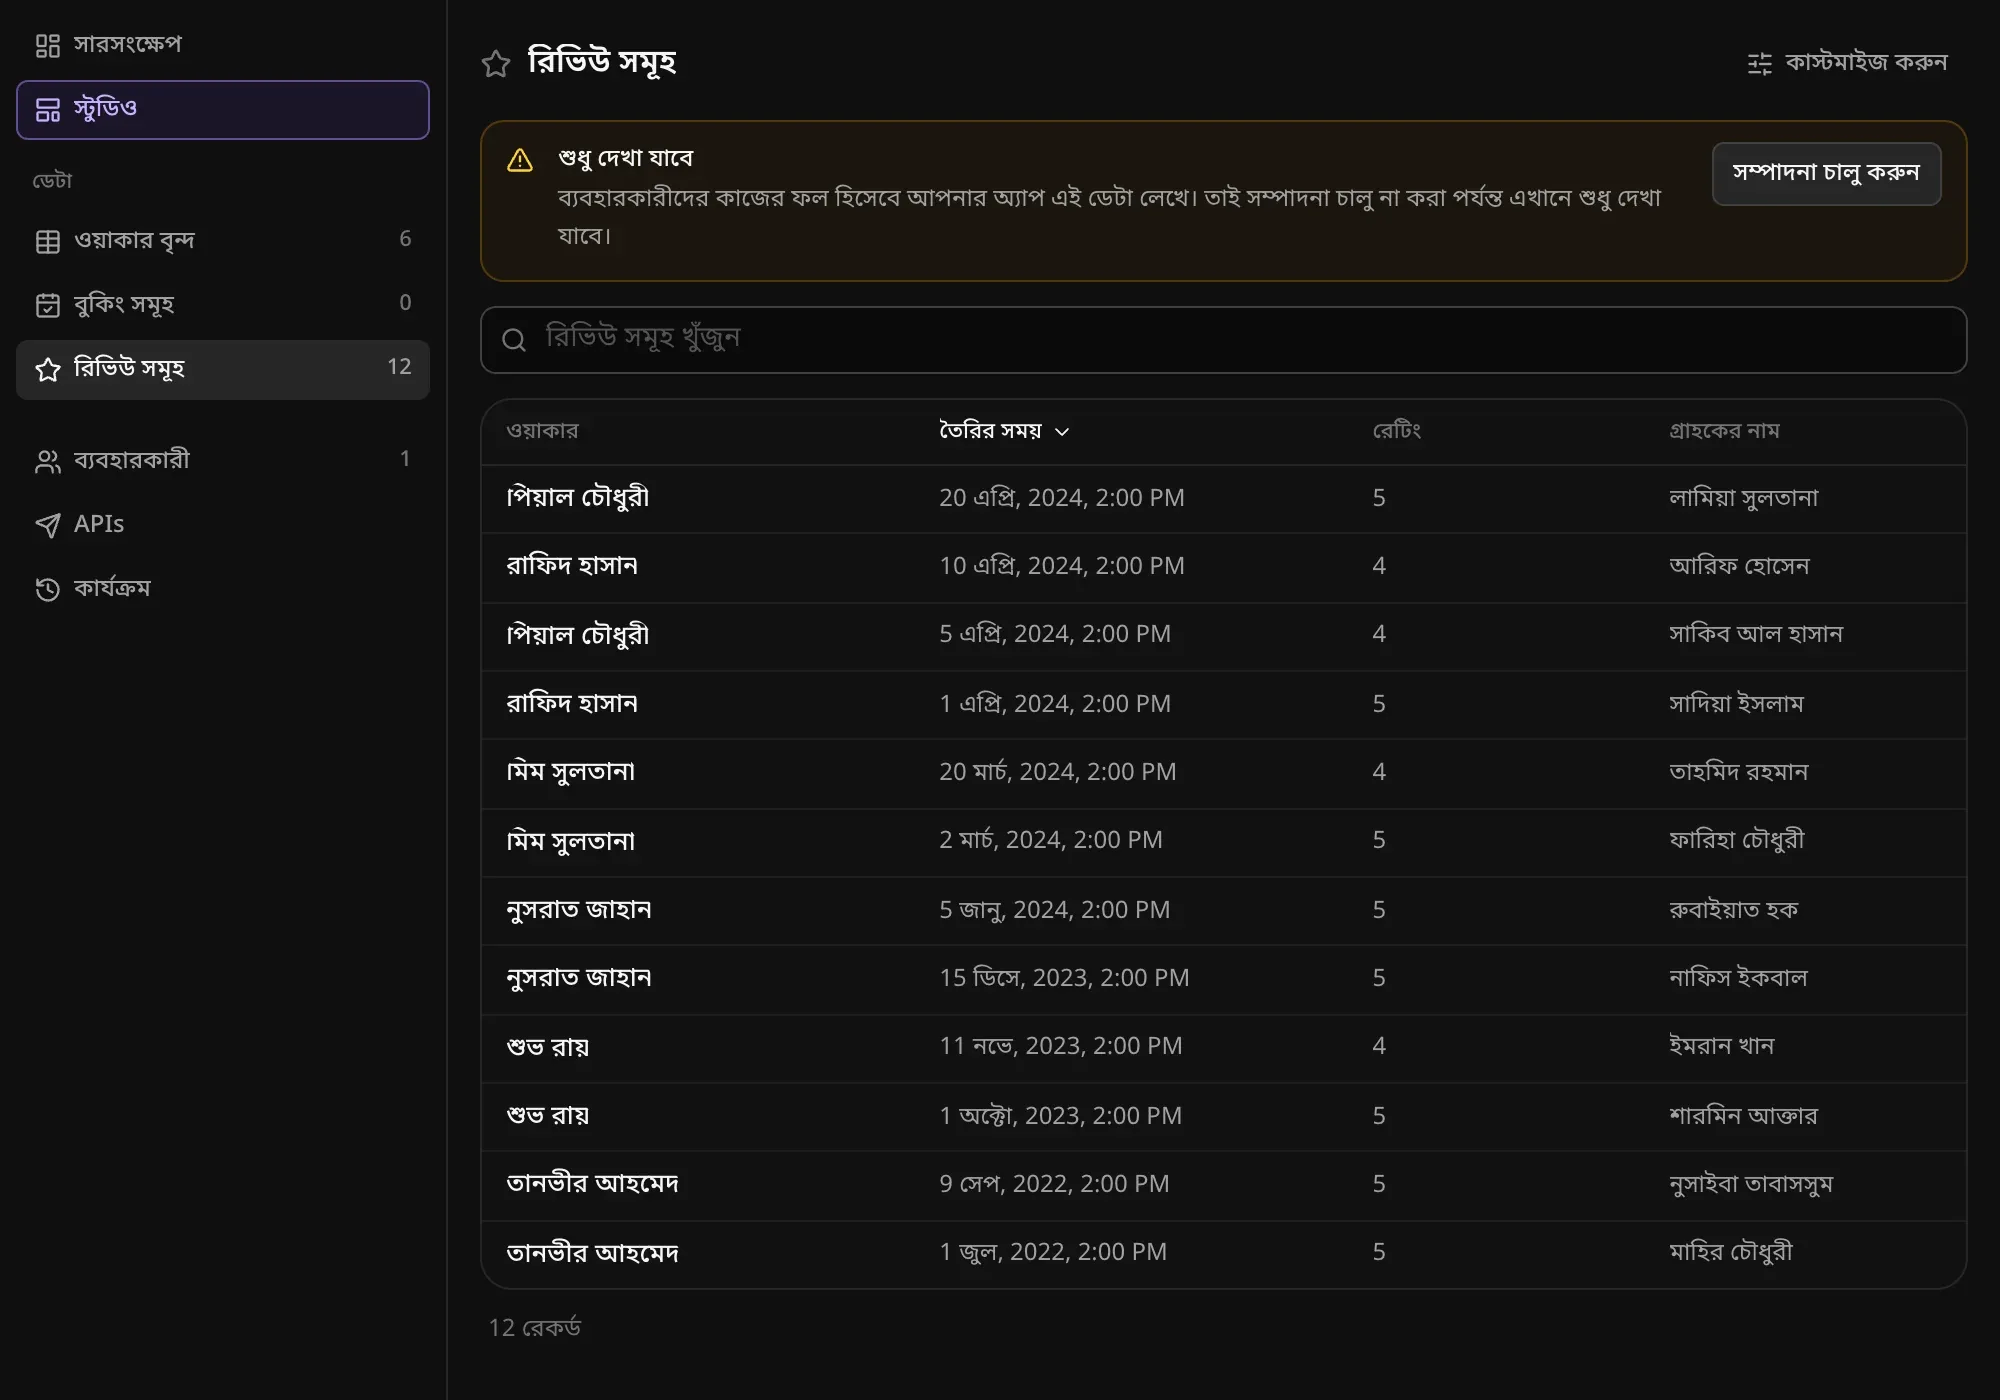
Task: Click the কার্যক্রম history clock icon
Action: 48,589
